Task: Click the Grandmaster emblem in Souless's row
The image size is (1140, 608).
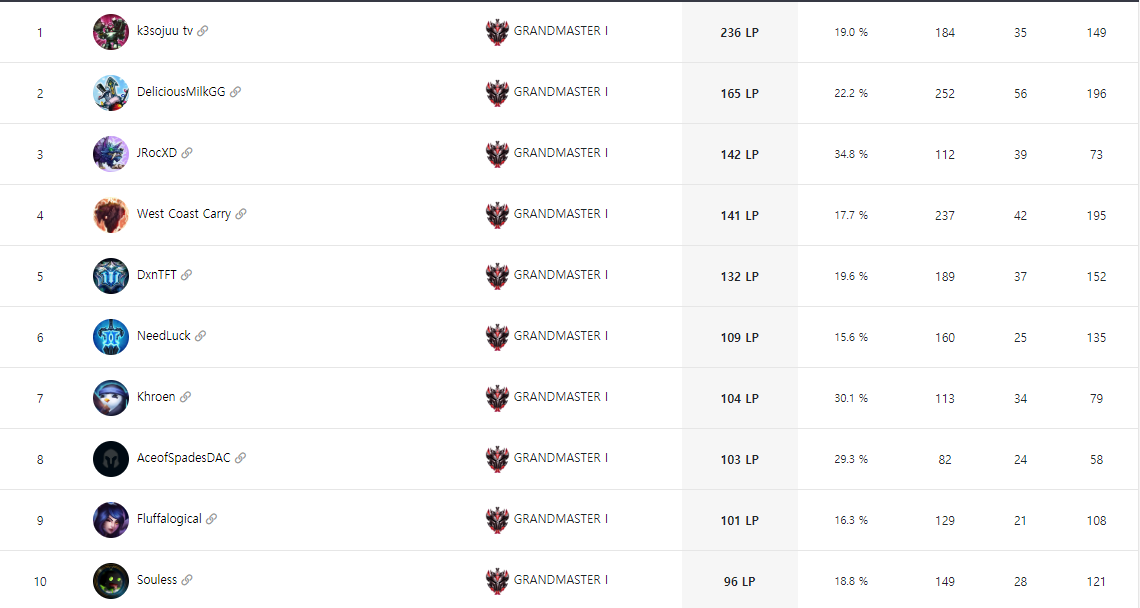Action: click(x=497, y=581)
